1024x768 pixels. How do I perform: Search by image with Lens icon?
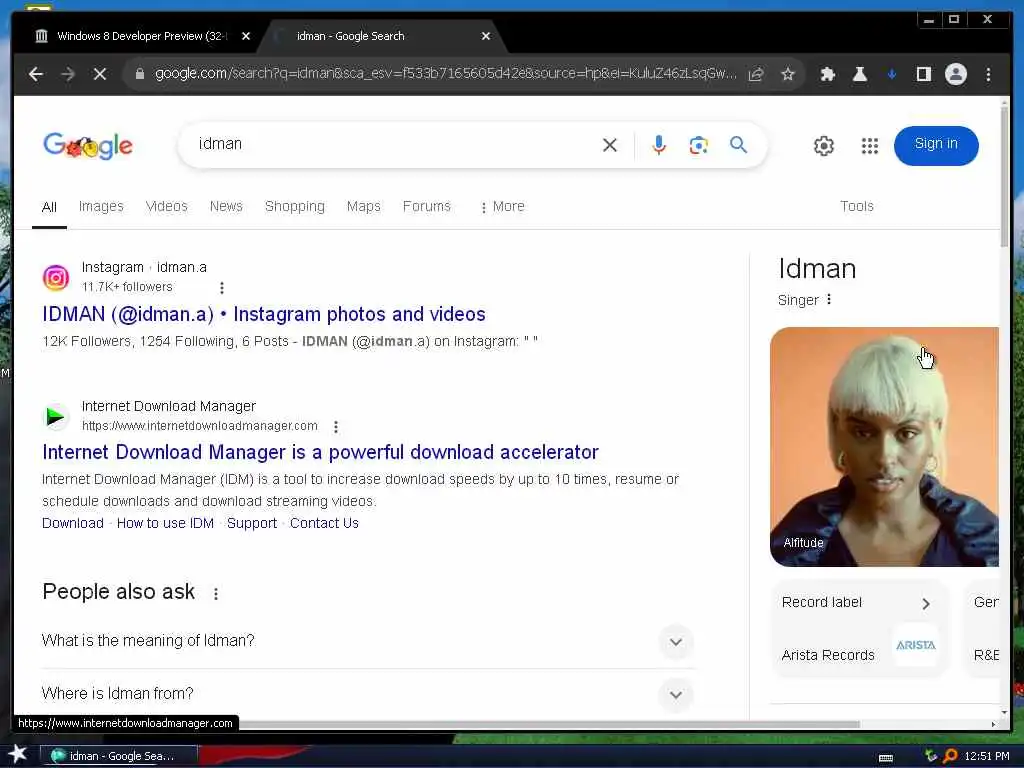point(698,145)
